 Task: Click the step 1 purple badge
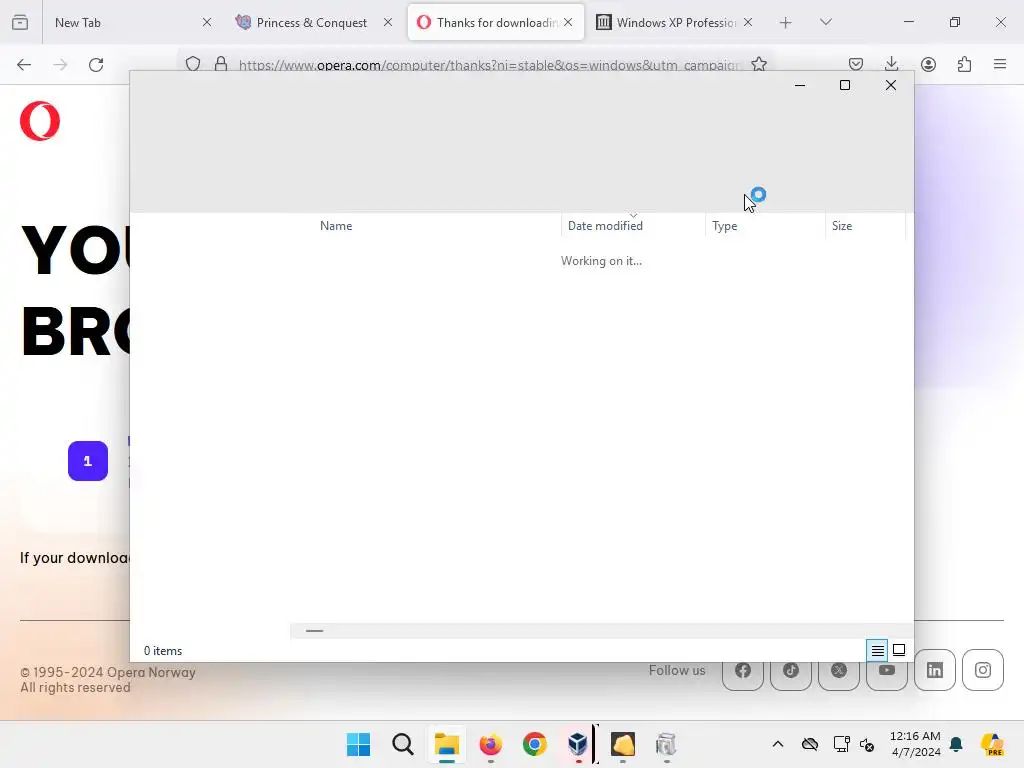(x=88, y=461)
